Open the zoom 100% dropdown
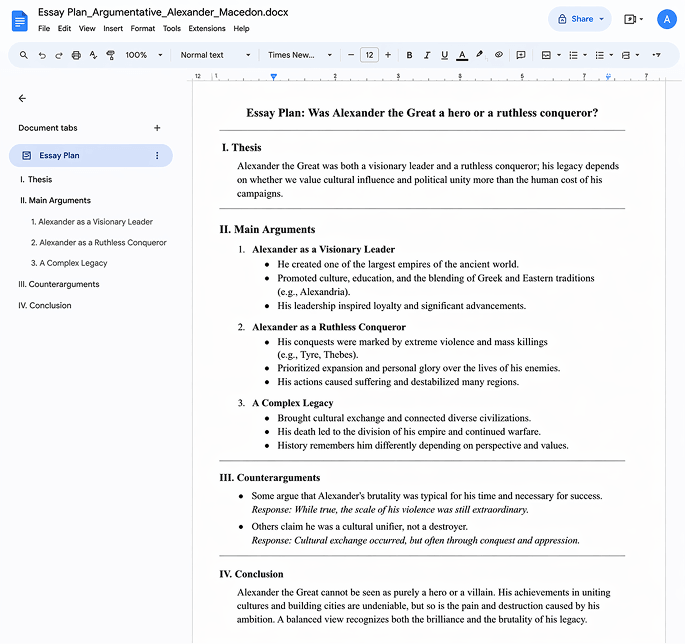This screenshot has width=685, height=644. tap(142, 55)
